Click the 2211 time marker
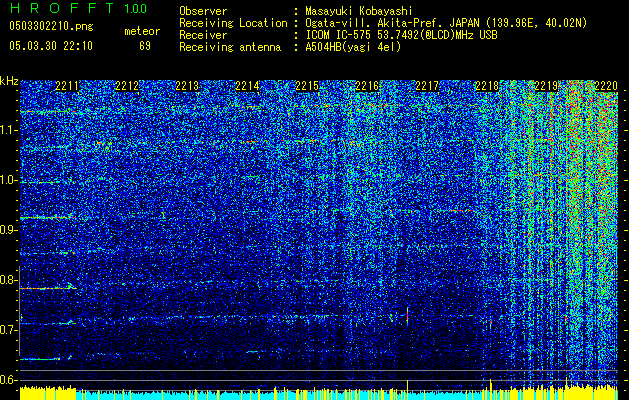 click(x=67, y=86)
